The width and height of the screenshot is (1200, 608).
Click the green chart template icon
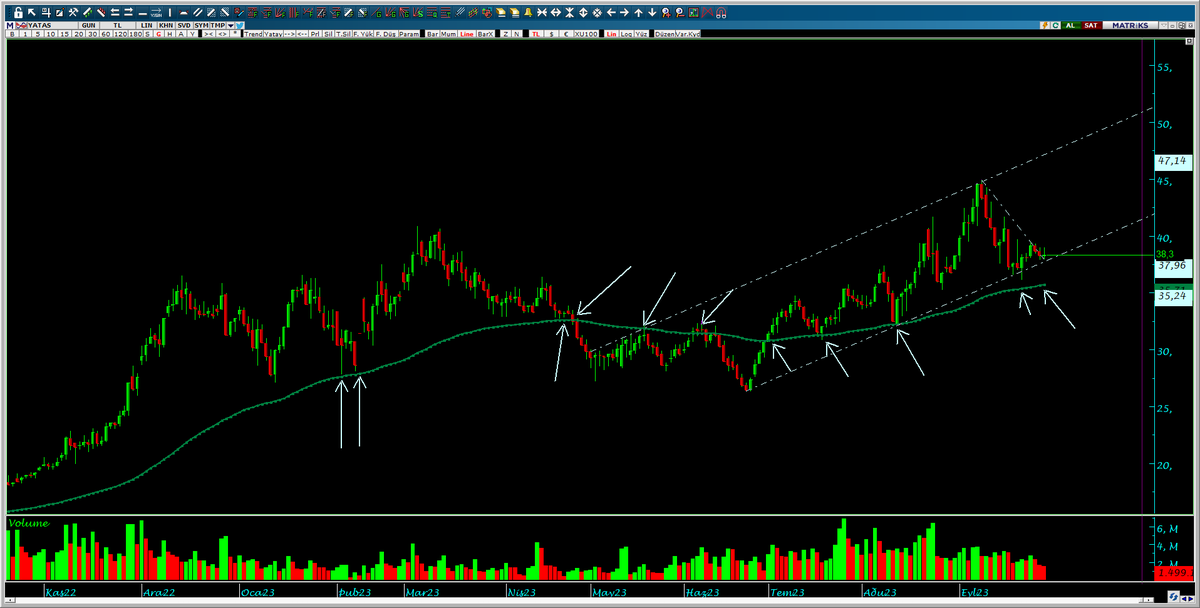693,13
